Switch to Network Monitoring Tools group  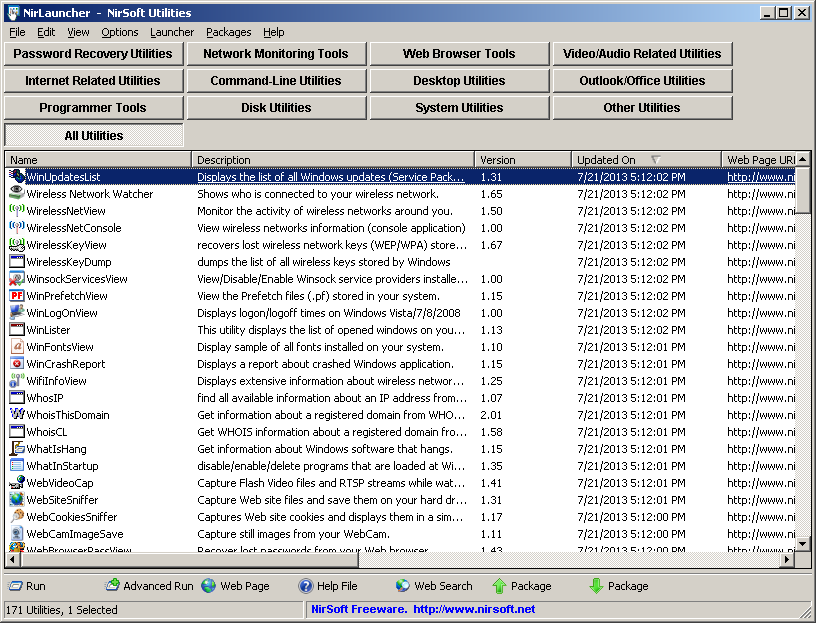point(276,54)
